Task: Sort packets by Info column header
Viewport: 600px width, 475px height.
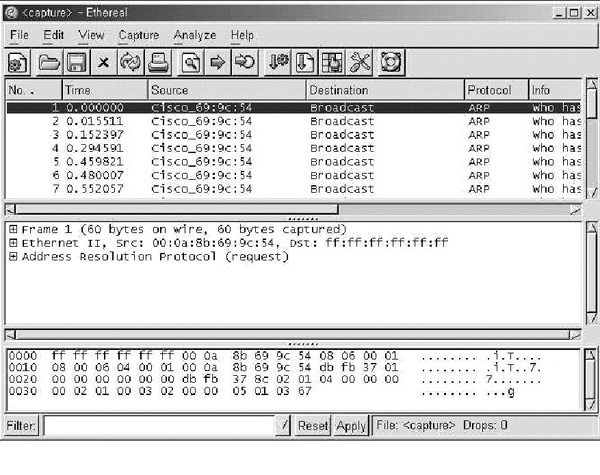Action: pos(555,90)
